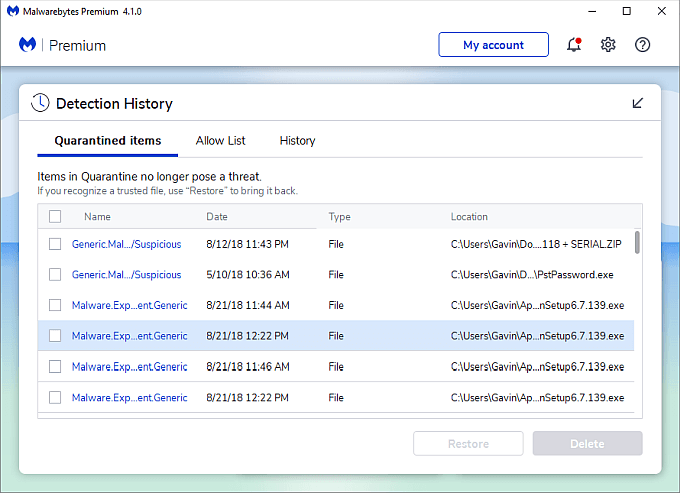
Task: Open settings via the gear icon
Action: [x=608, y=45]
